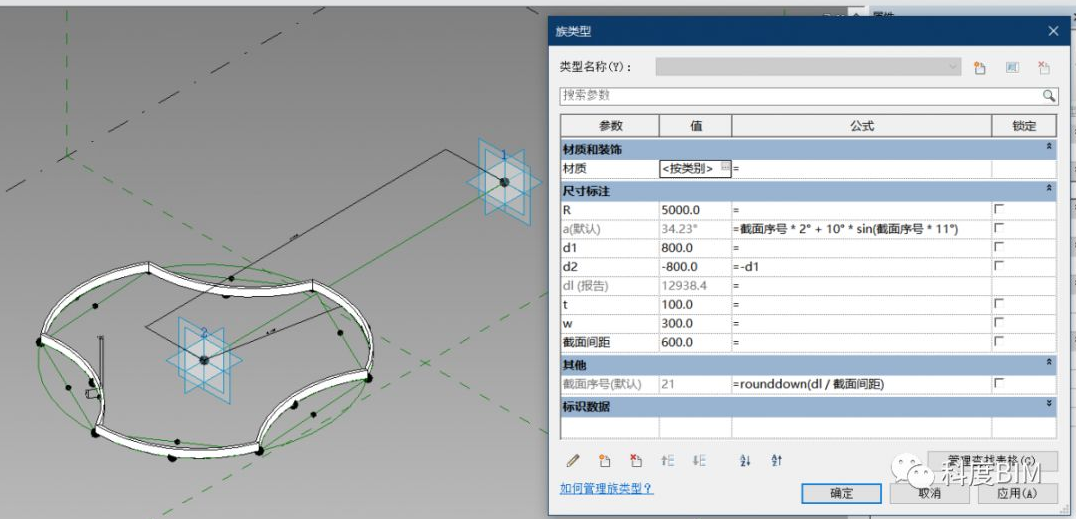Click the 截面序号 value 21
This screenshot has width=1076, height=519.
click(695, 384)
